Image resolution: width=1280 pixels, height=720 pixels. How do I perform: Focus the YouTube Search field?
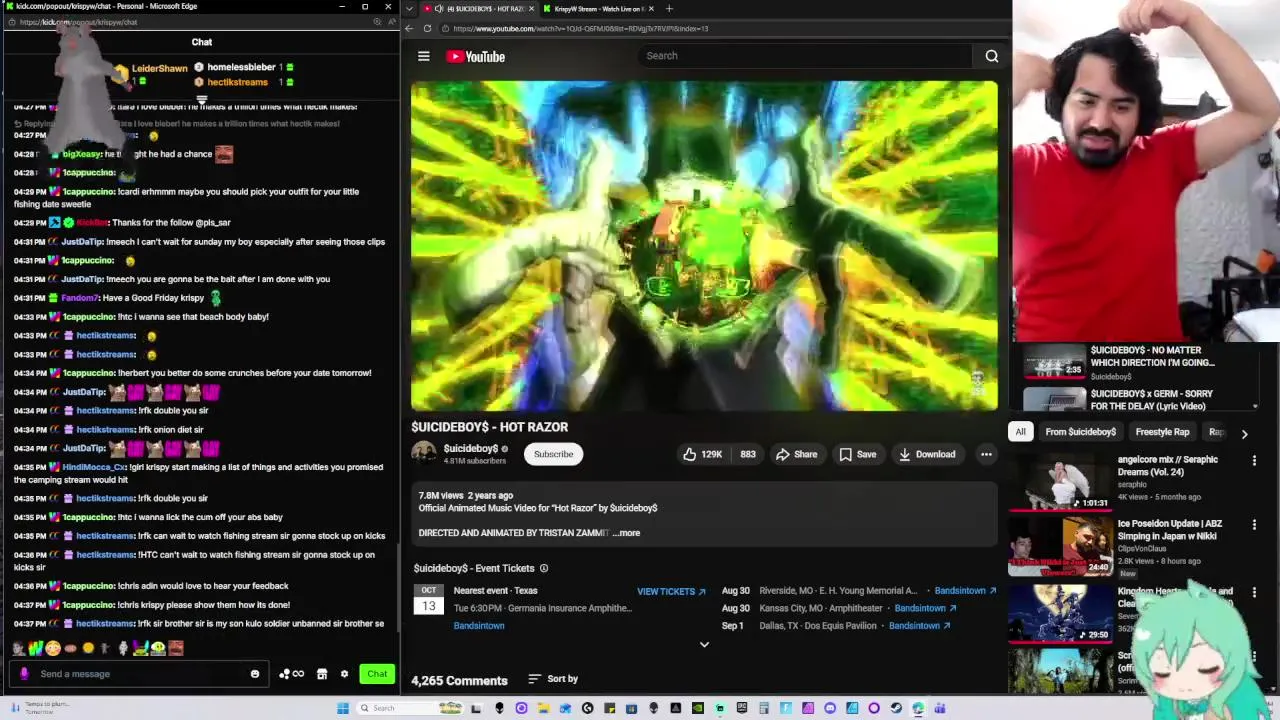805,56
